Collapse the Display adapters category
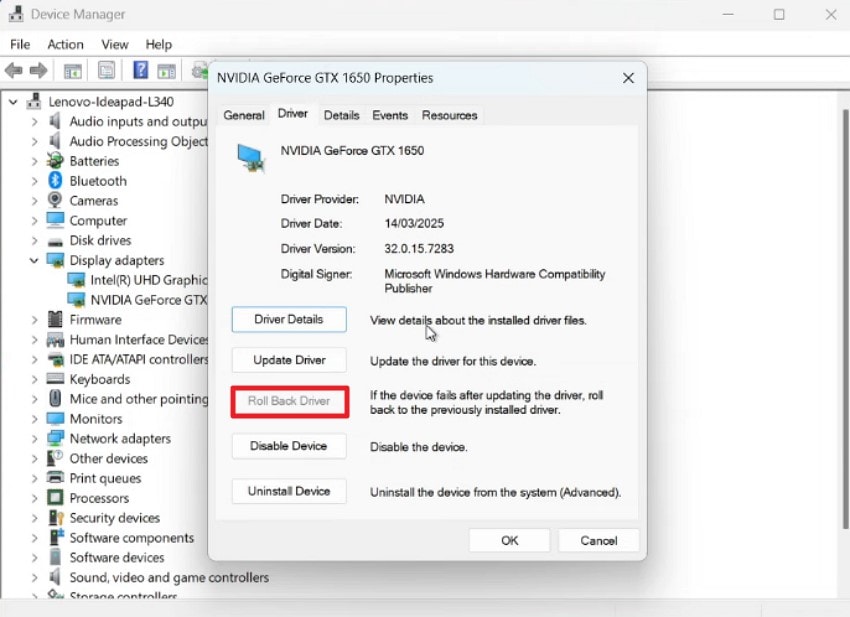 pos(34,260)
